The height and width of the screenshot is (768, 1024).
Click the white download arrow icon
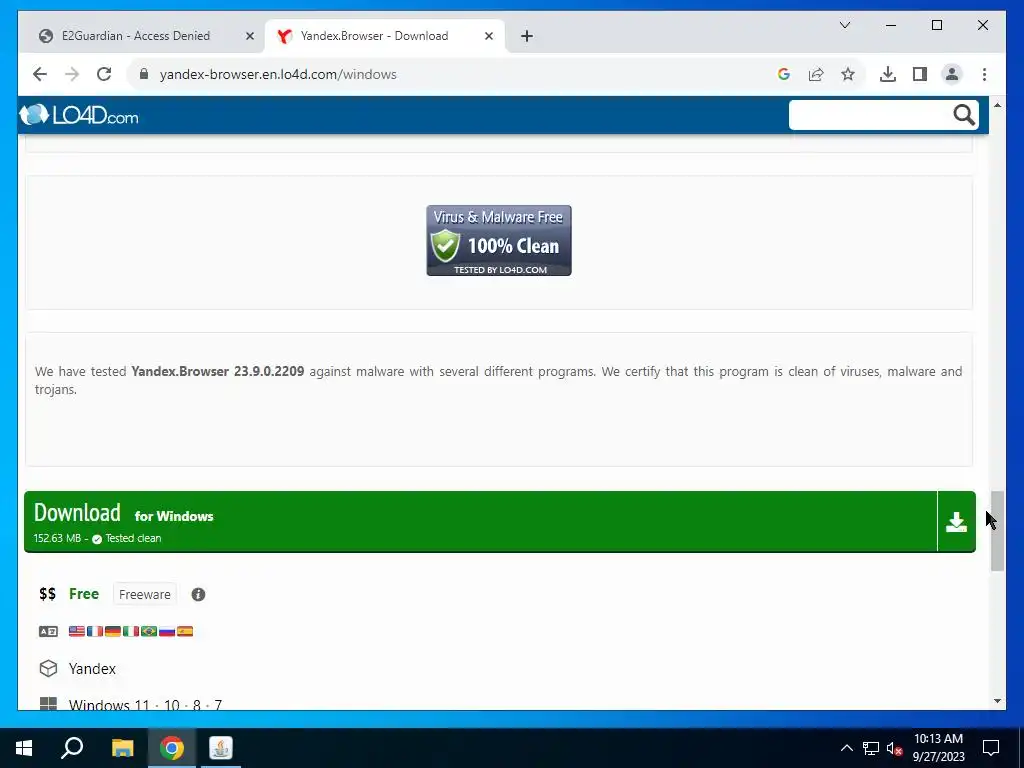tap(957, 522)
